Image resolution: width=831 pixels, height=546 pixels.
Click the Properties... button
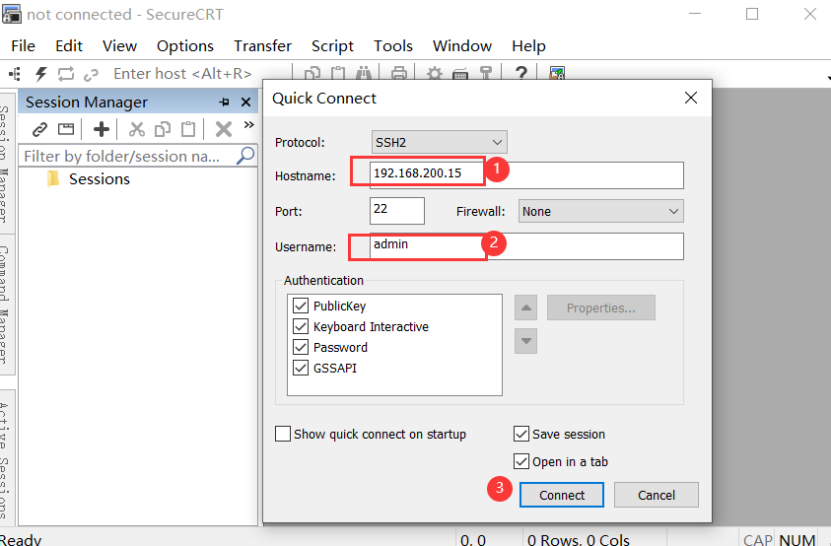pyautogui.click(x=601, y=308)
